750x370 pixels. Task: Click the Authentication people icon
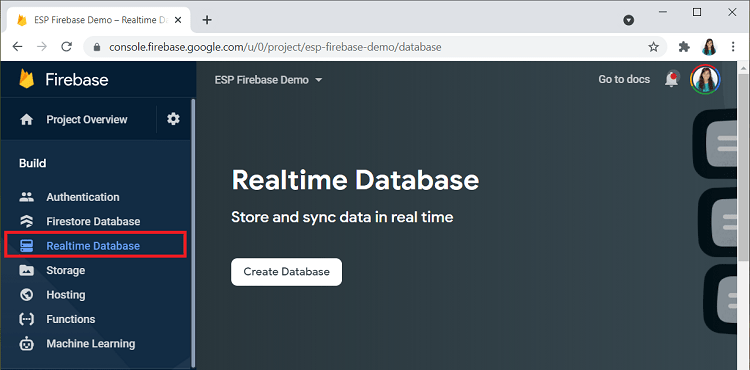point(27,197)
